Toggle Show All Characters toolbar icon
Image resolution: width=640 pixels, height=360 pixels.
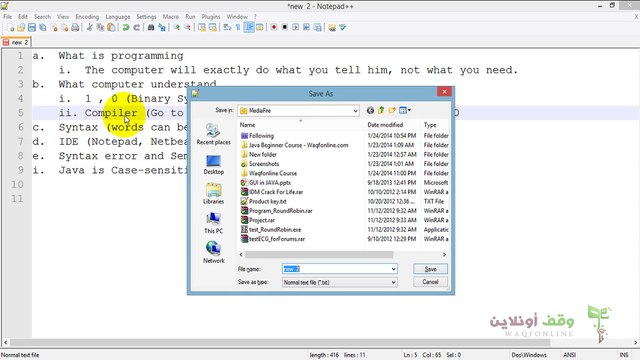238,28
